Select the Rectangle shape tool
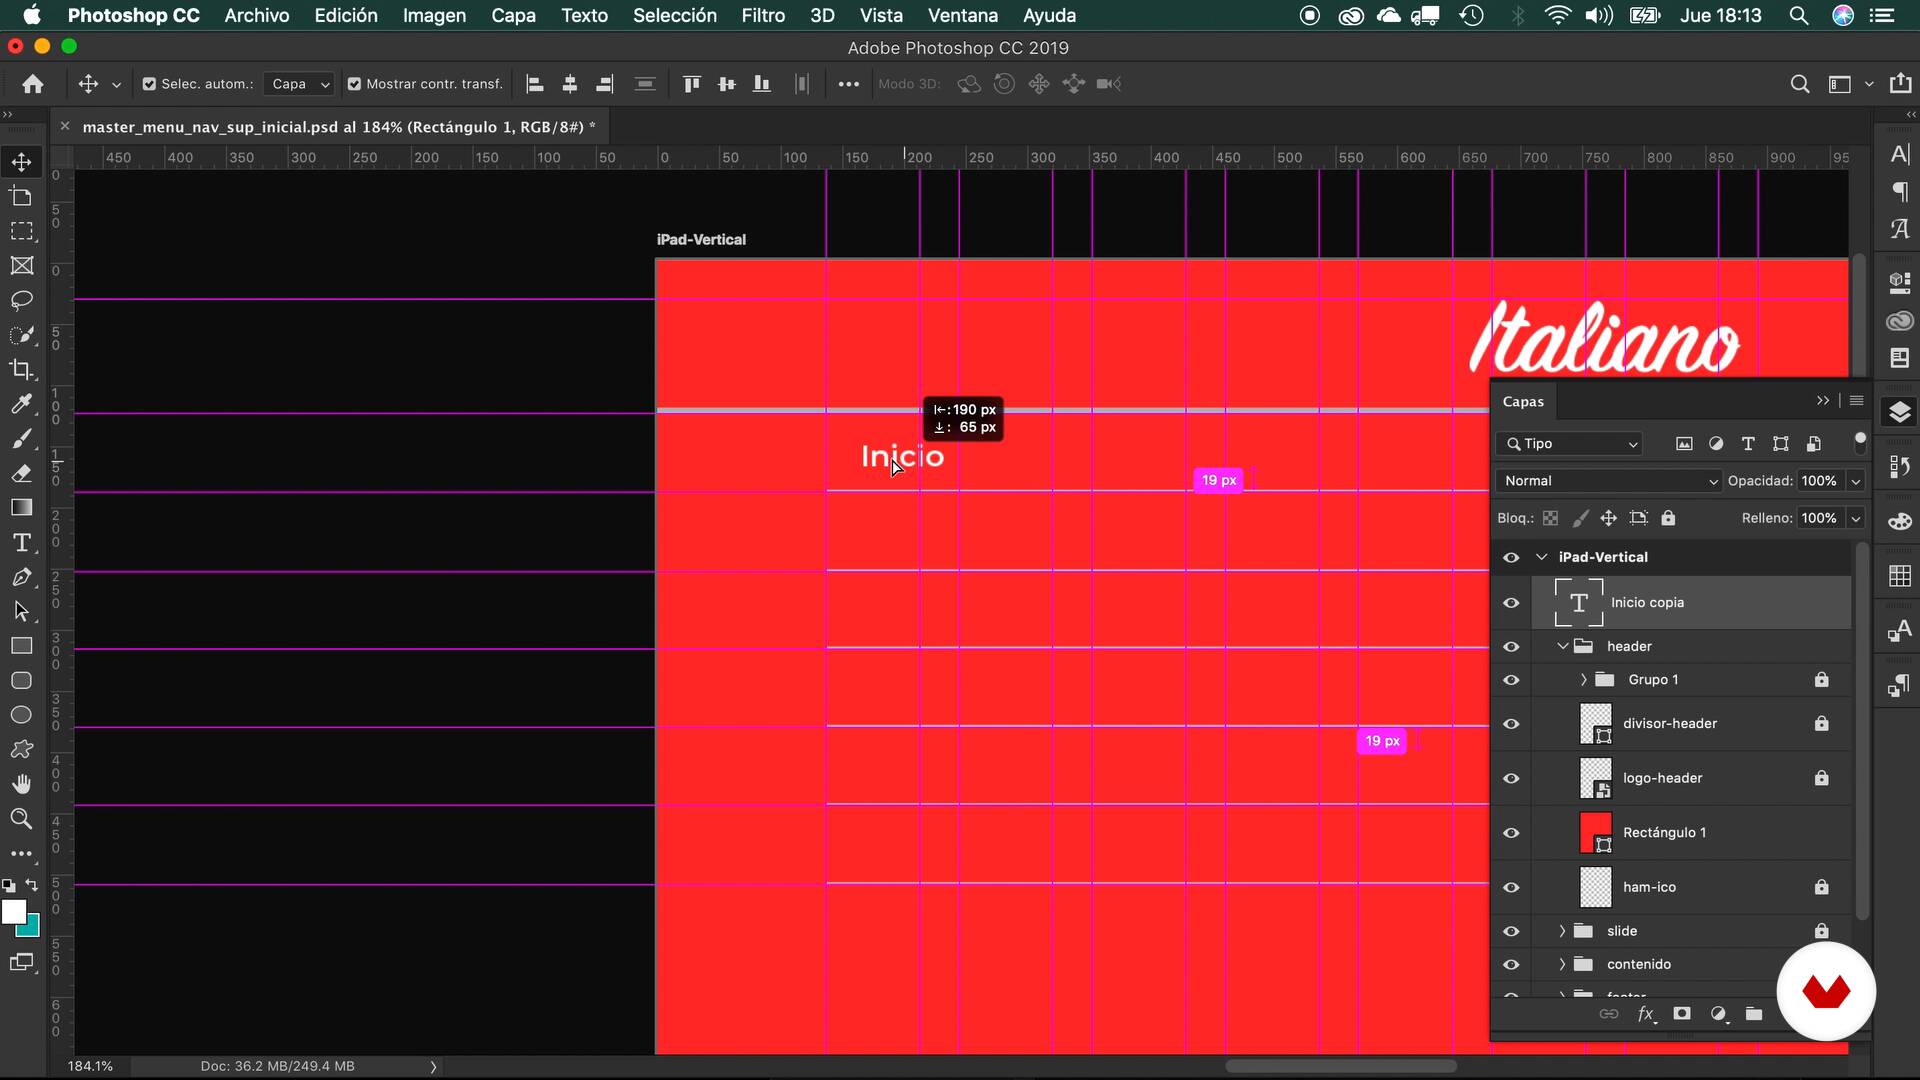 [21, 646]
